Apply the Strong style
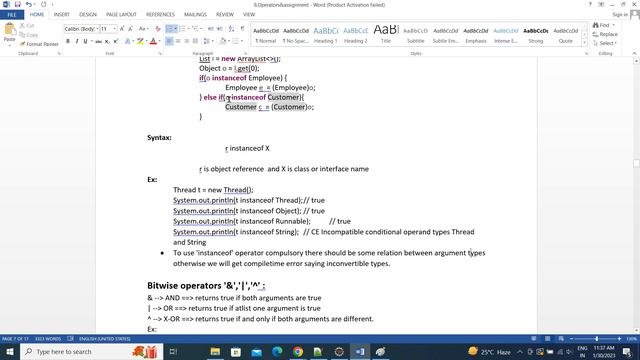This screenshot has height=360, width=640. [x=536, y=35]
